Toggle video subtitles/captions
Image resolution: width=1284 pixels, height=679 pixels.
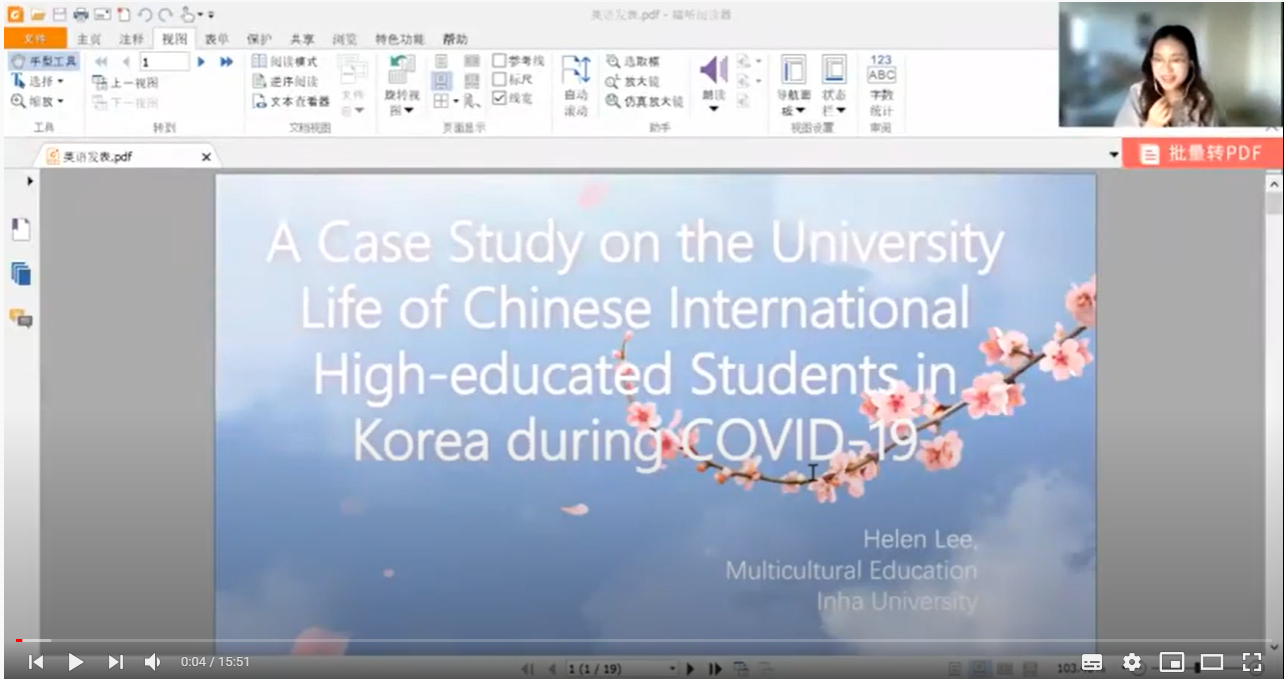1092,662
